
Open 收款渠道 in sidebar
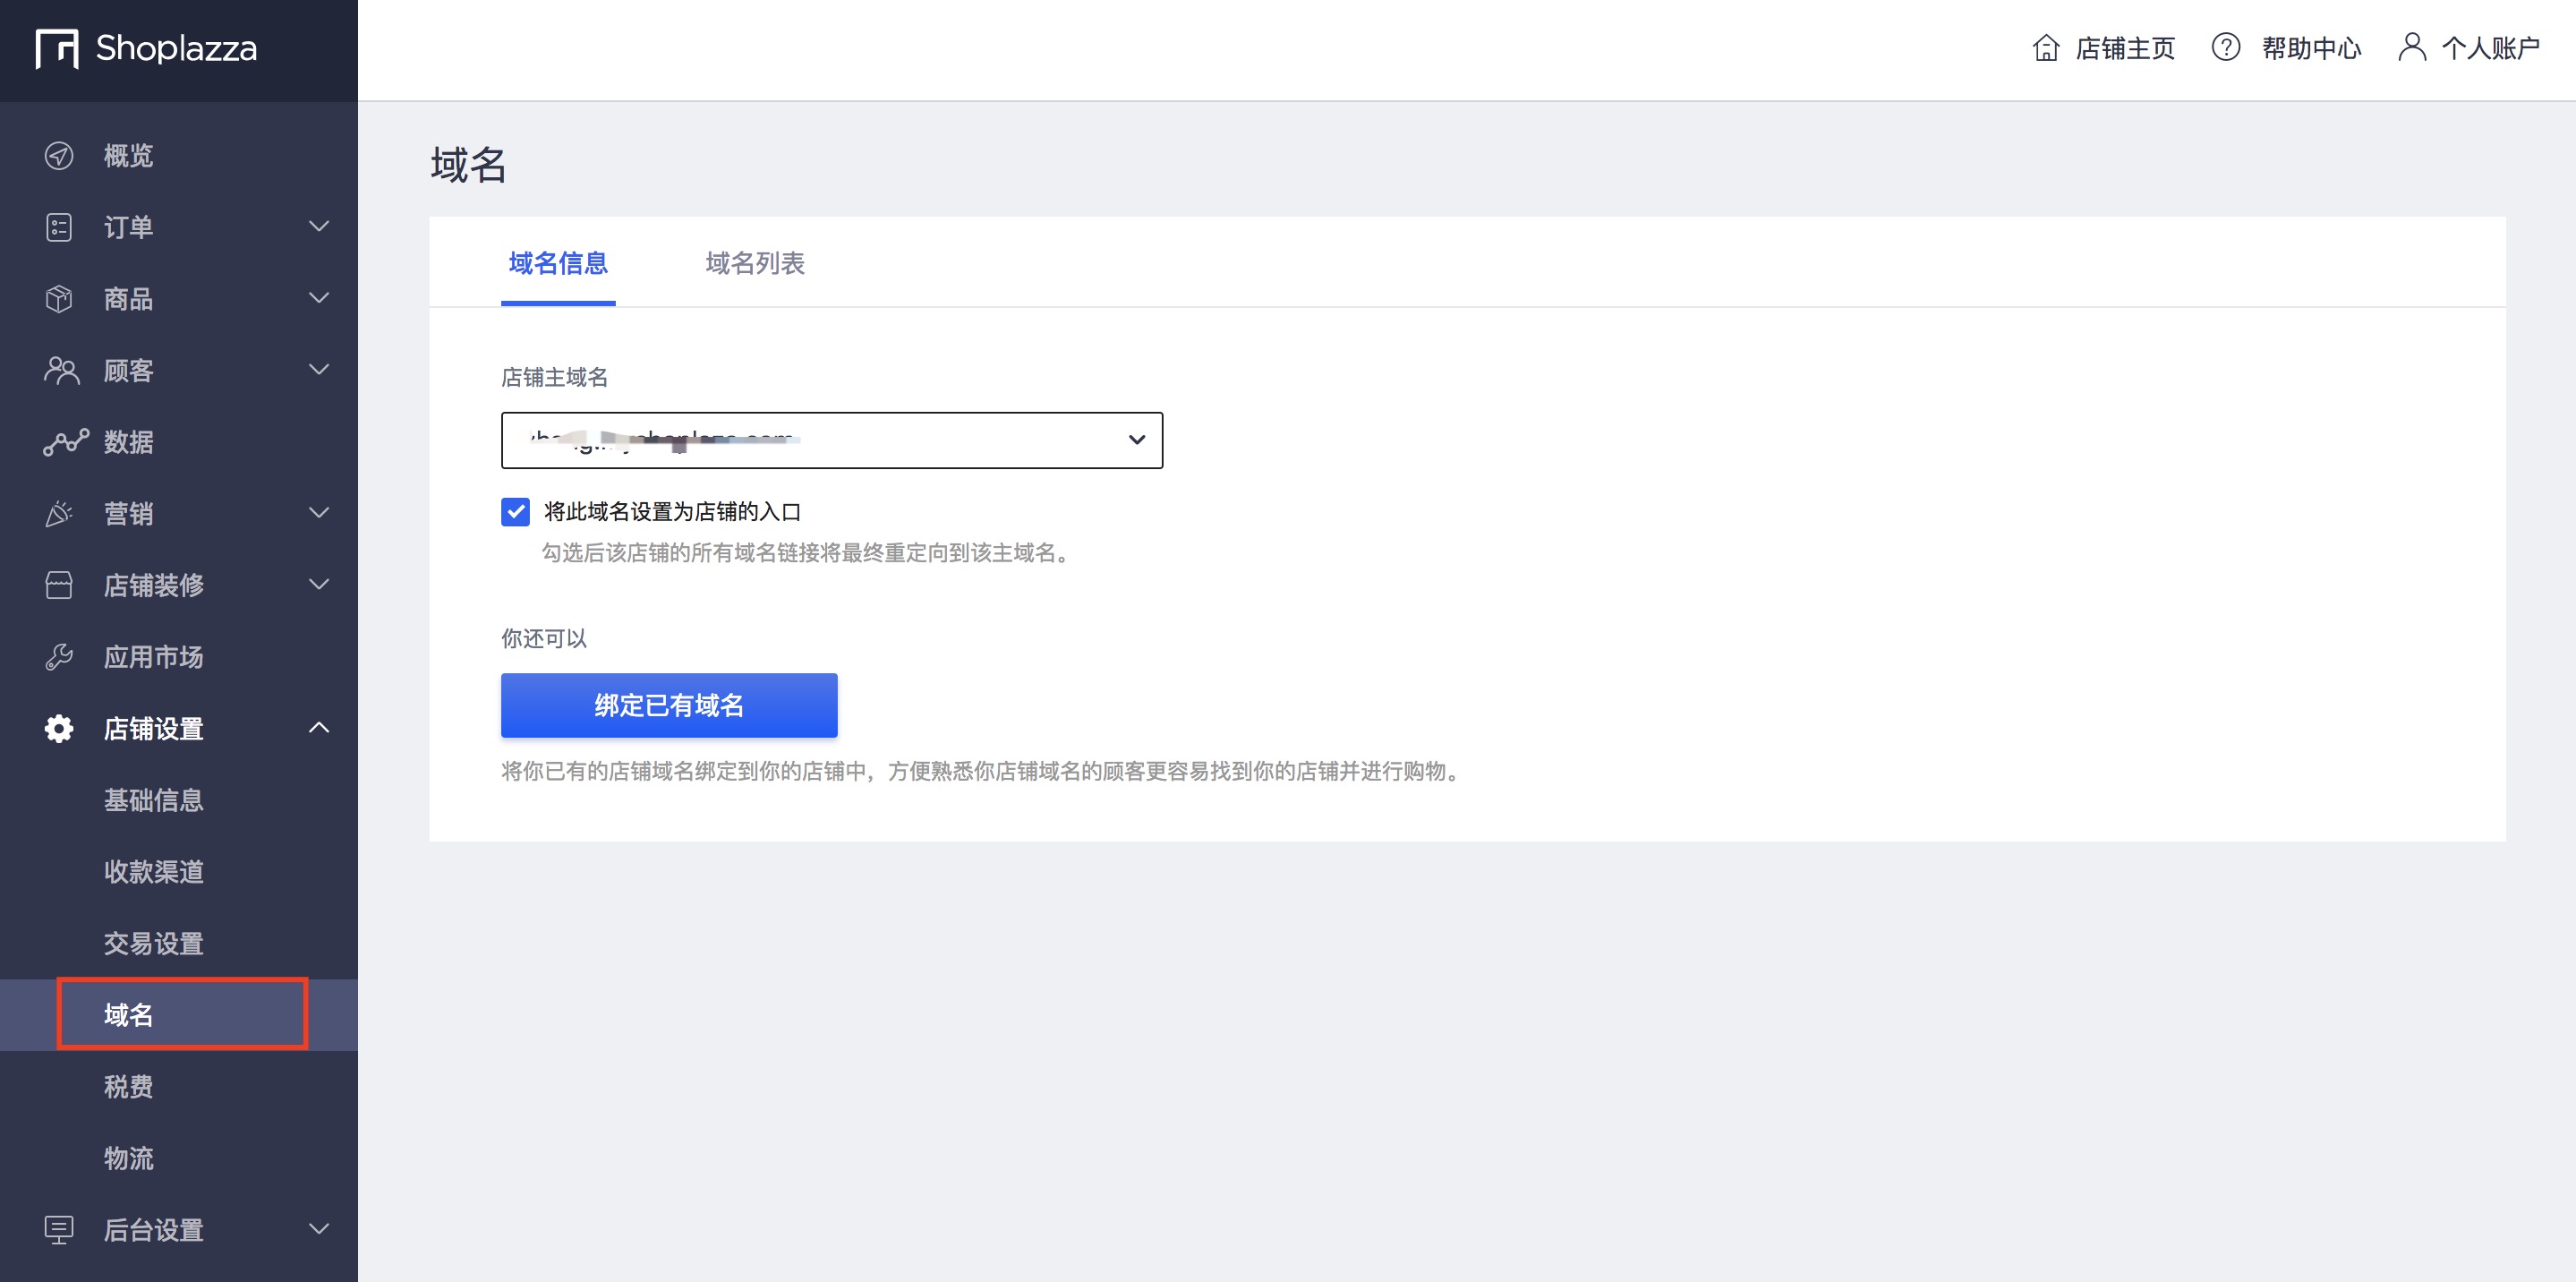point(154,872)
